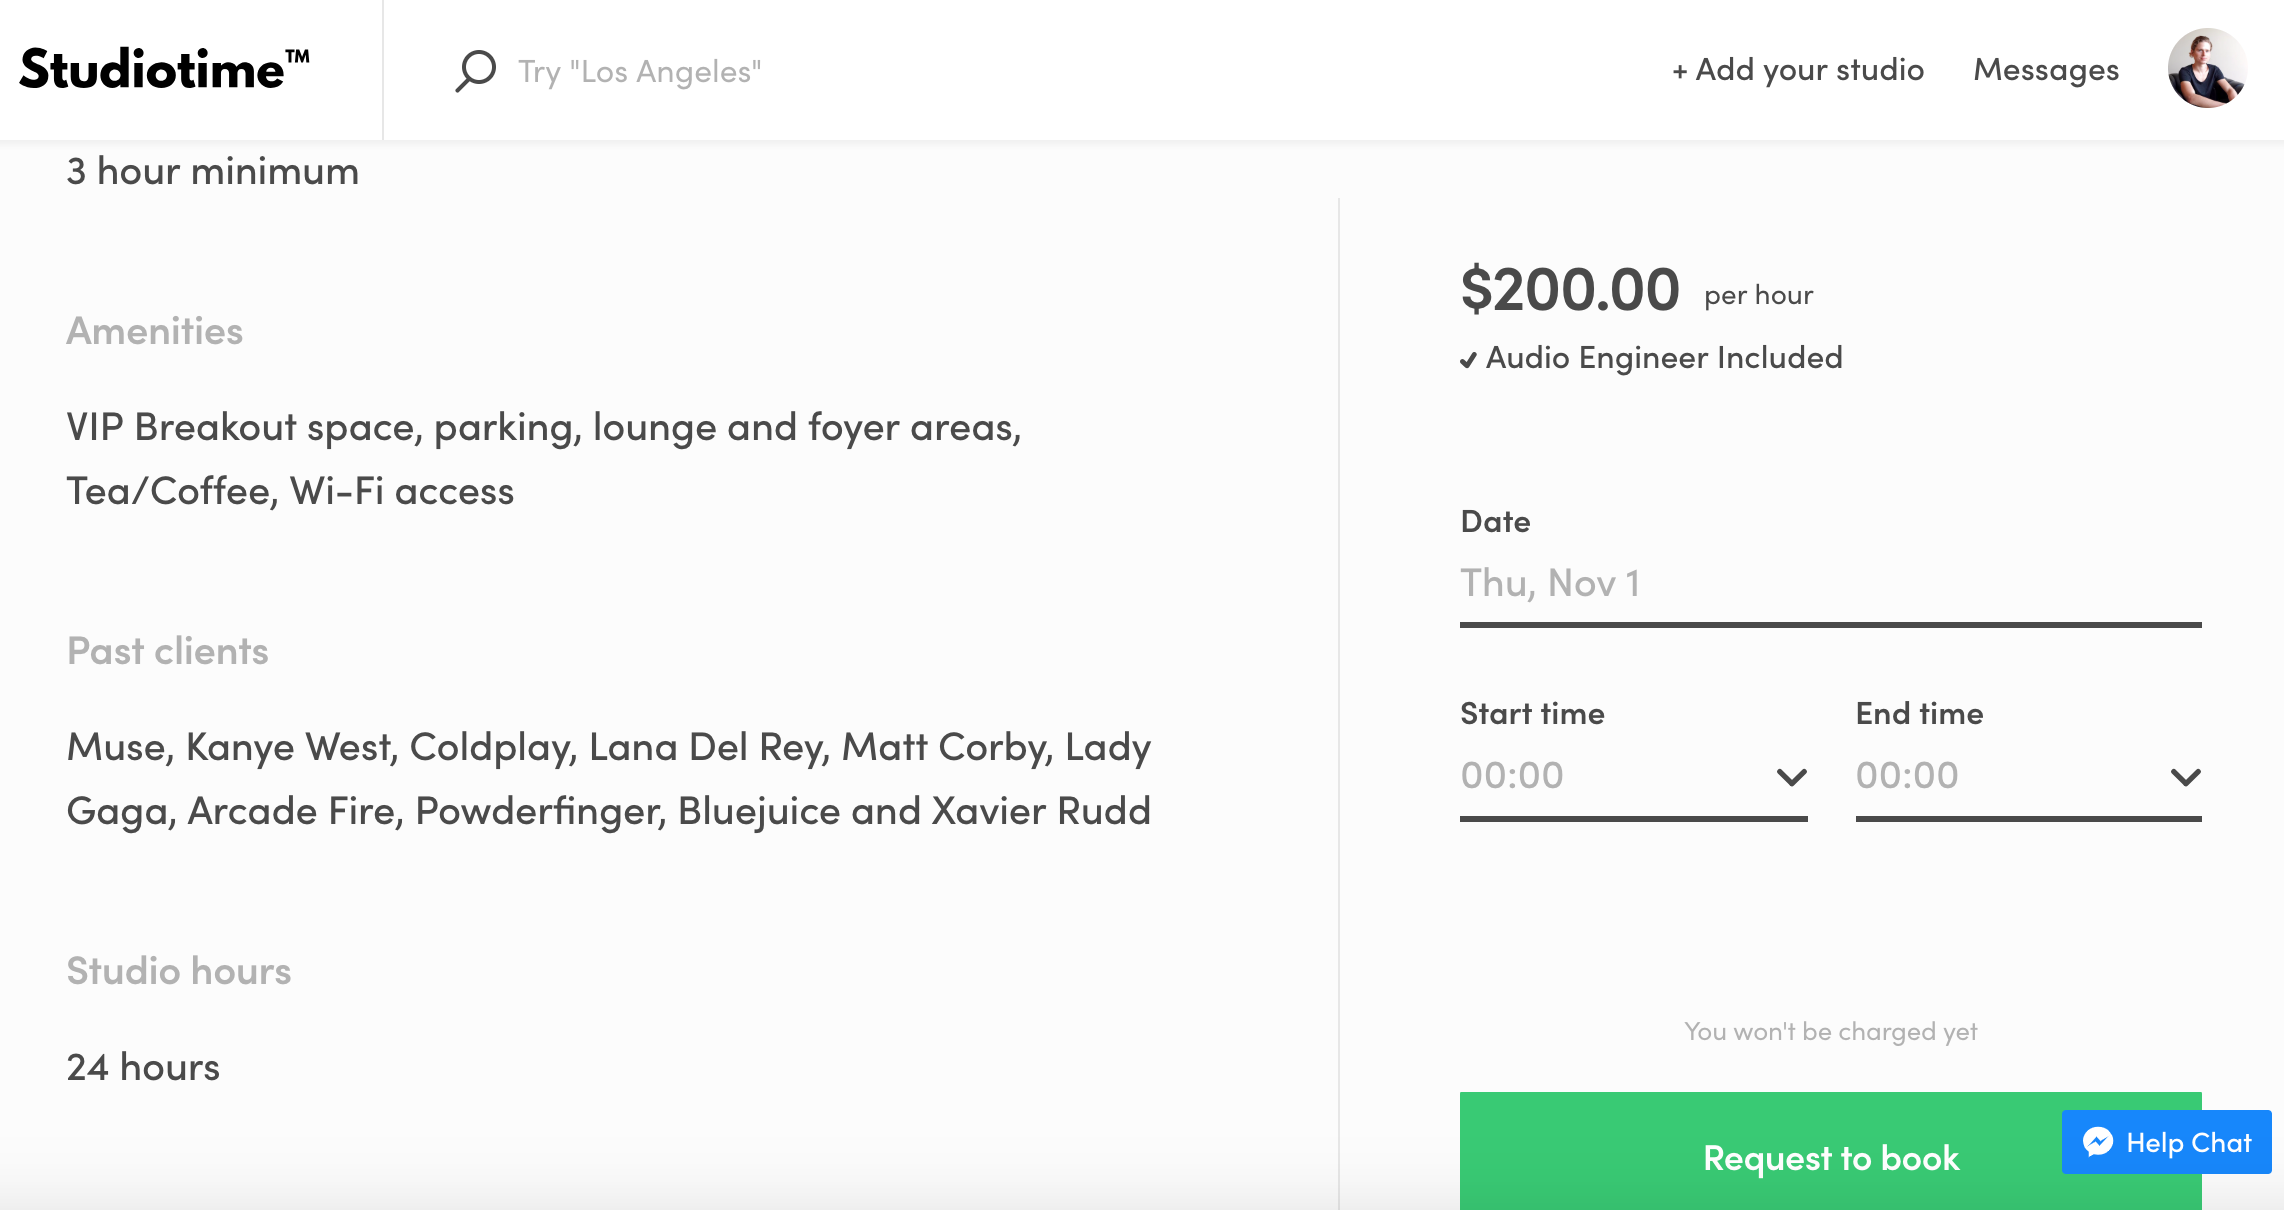The image size is (2284, 1210).
Task: Open the Start time 00:00 selector
Action: (x=1600, y=776)
